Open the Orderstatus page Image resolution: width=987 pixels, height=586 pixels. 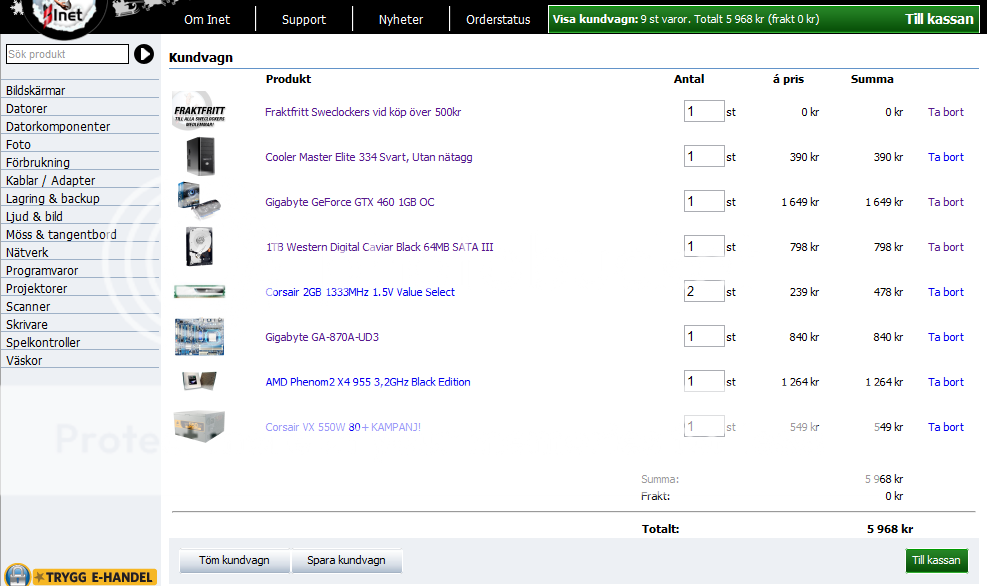coord(498,19)
